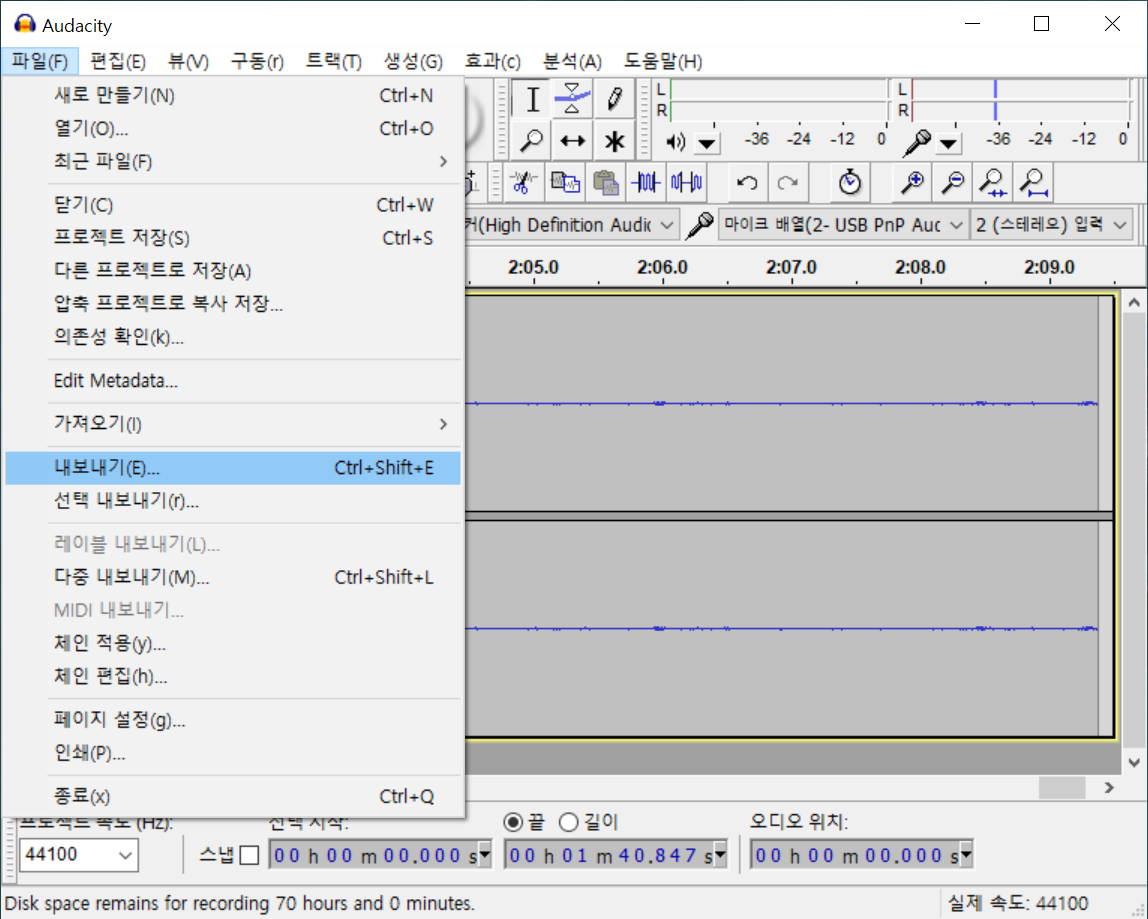
Task: Open the 생성(G) menu
Action: [414, 61]
